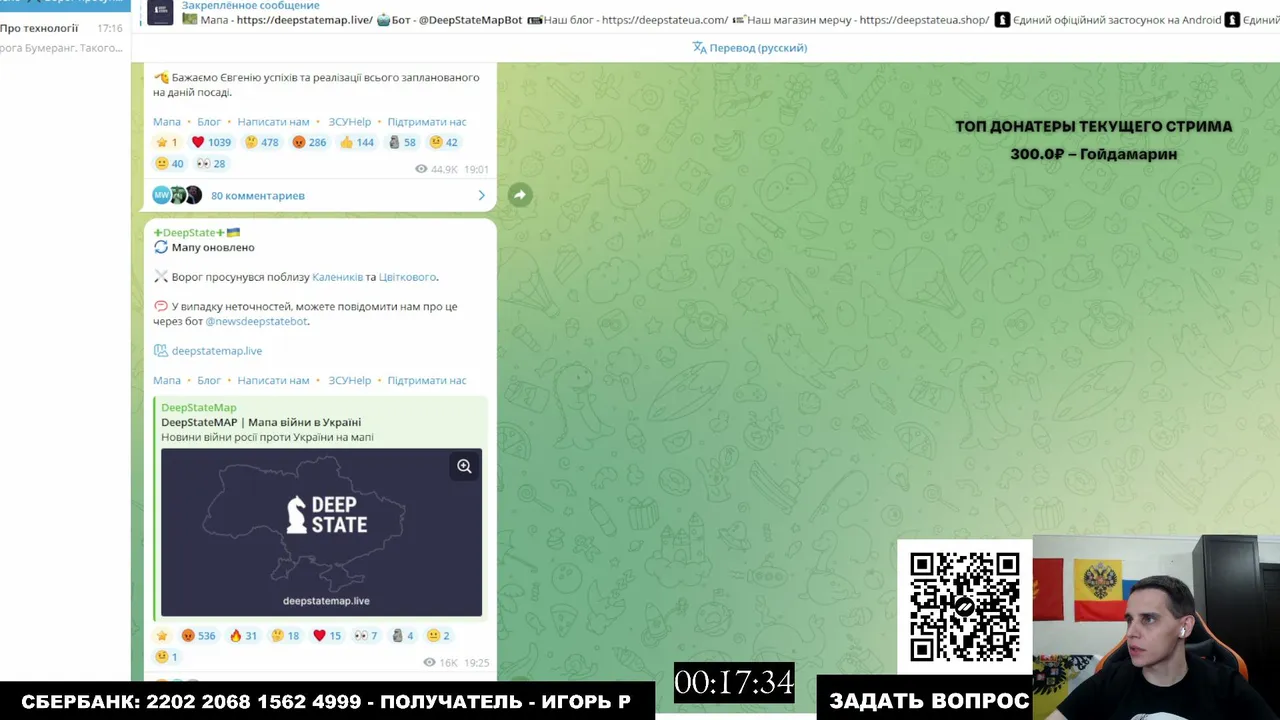Open pinned message channel thumbnail
This screenshot has width=1280, height=720.
coord(160,12)
